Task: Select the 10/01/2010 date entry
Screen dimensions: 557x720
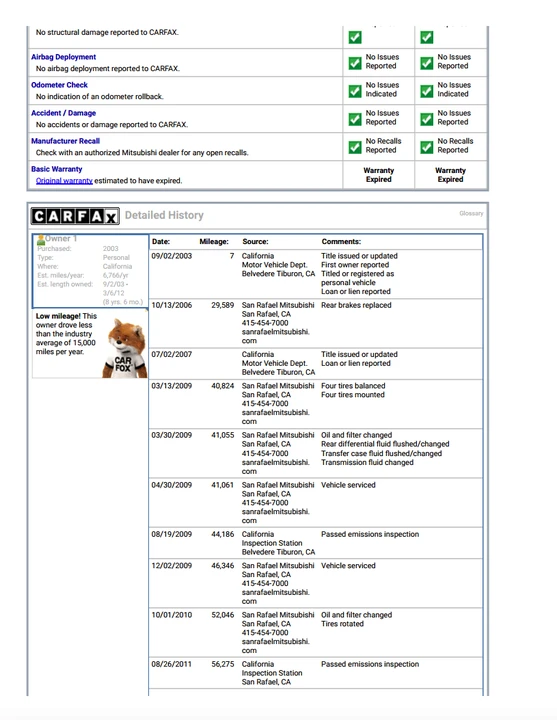Action: (172, 615)
